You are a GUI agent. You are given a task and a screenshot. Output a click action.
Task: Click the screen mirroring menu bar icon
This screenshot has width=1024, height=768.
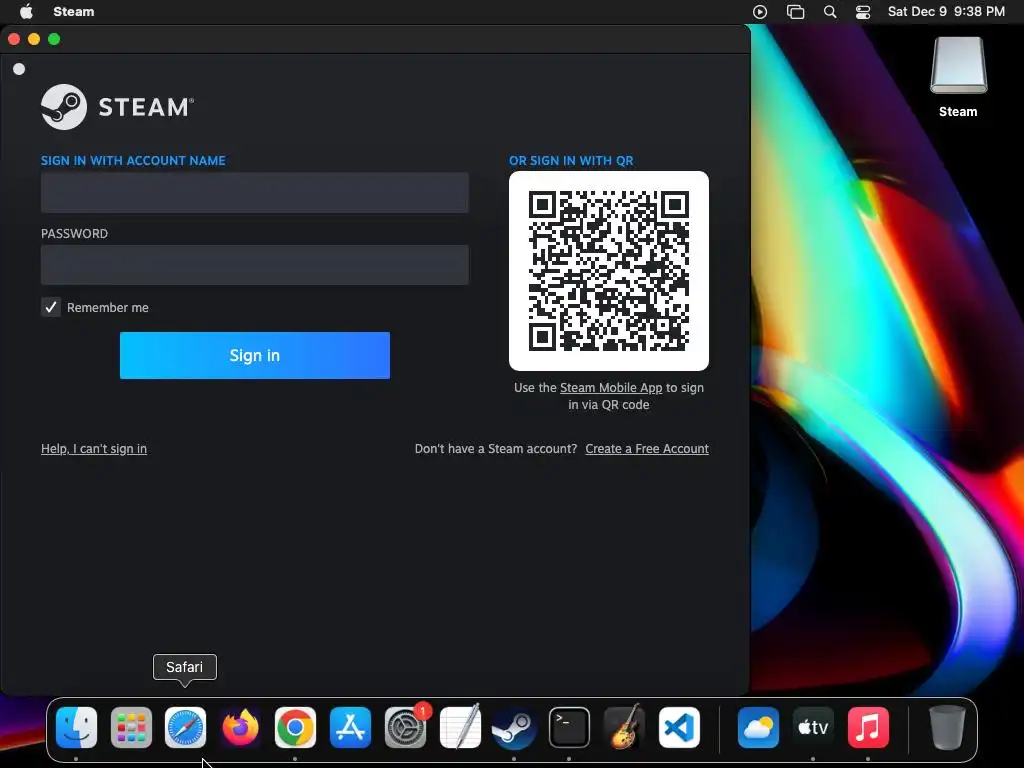[795, 12]
